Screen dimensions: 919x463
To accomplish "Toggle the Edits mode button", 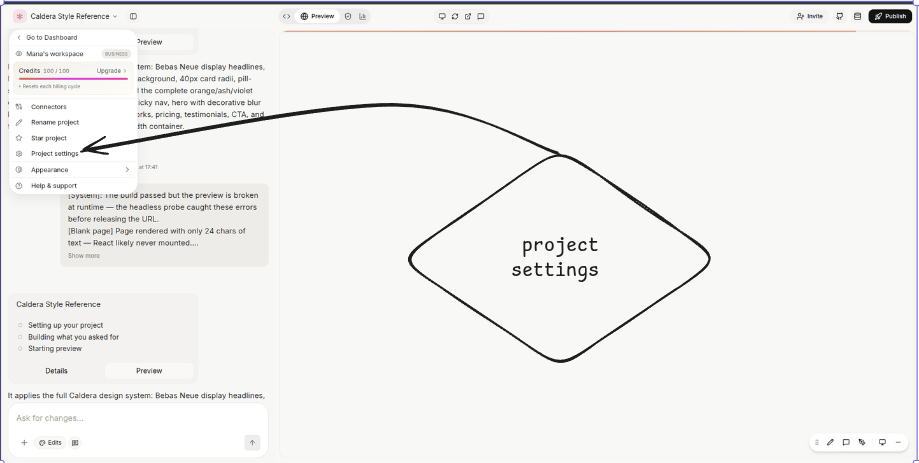I will click(x=50, y=443).
